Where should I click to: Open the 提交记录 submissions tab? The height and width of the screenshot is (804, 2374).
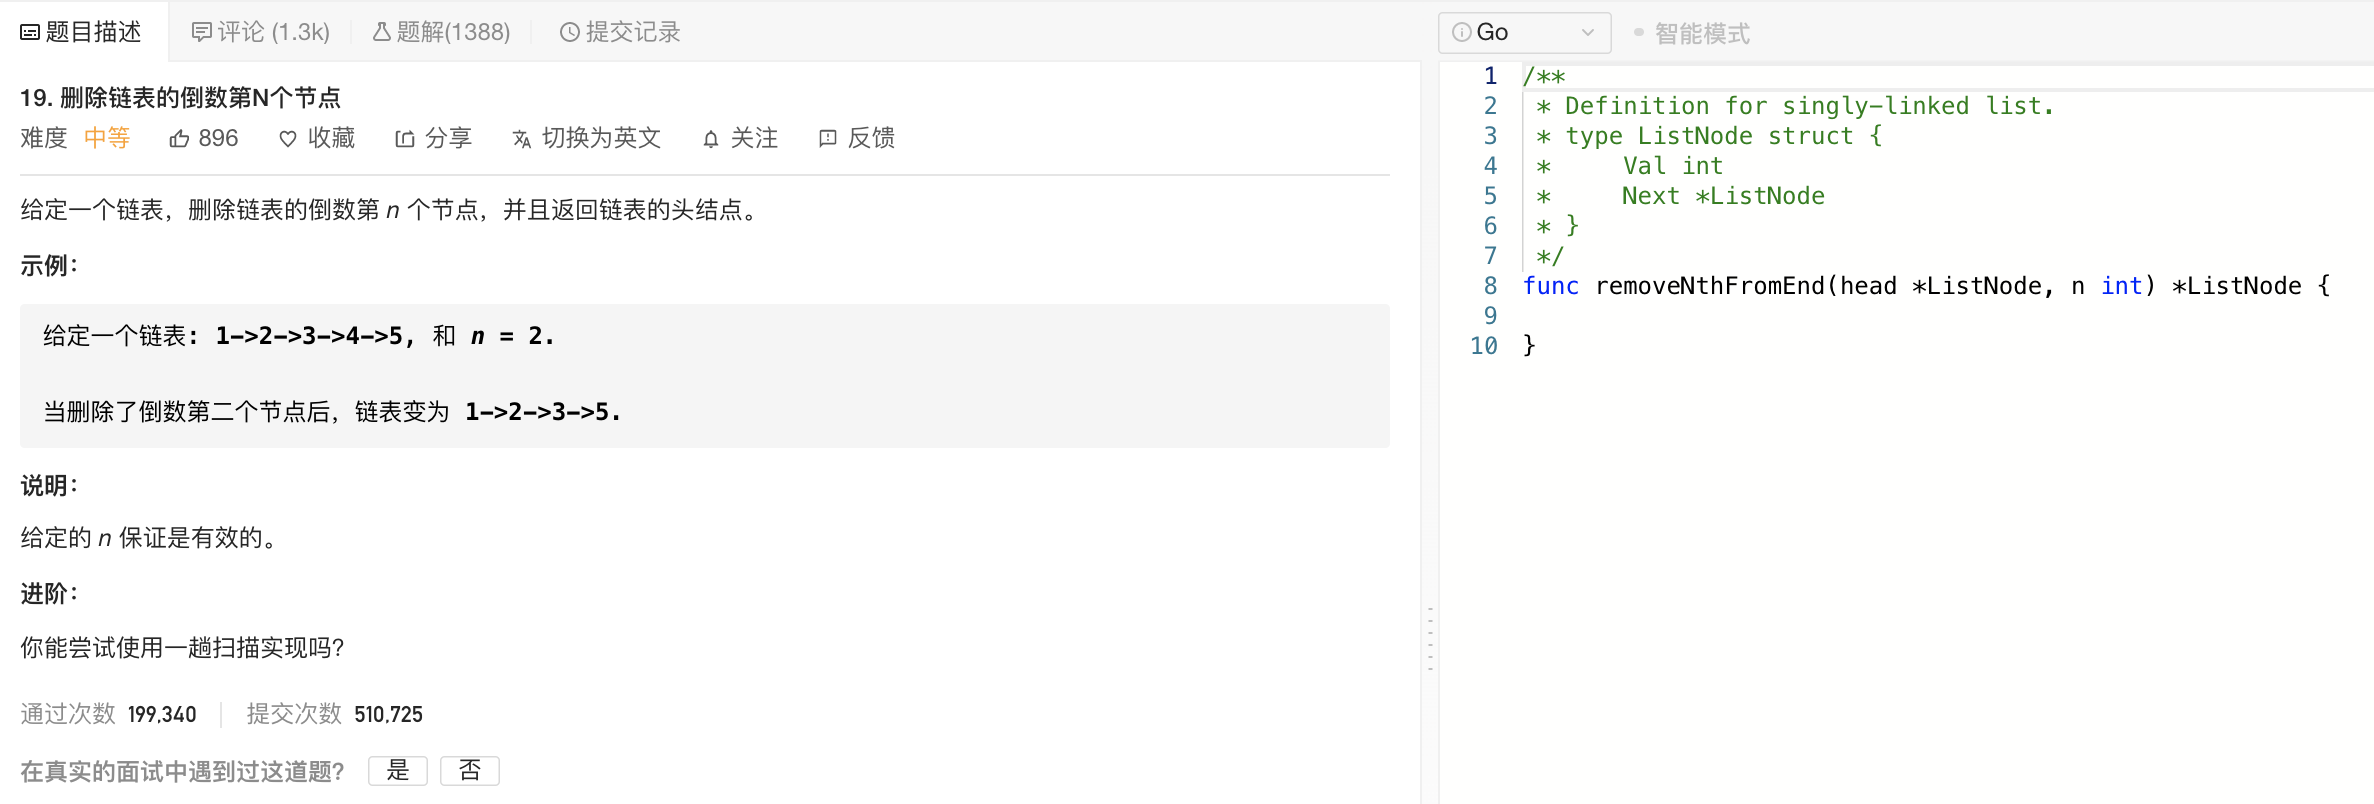(620, 32)
